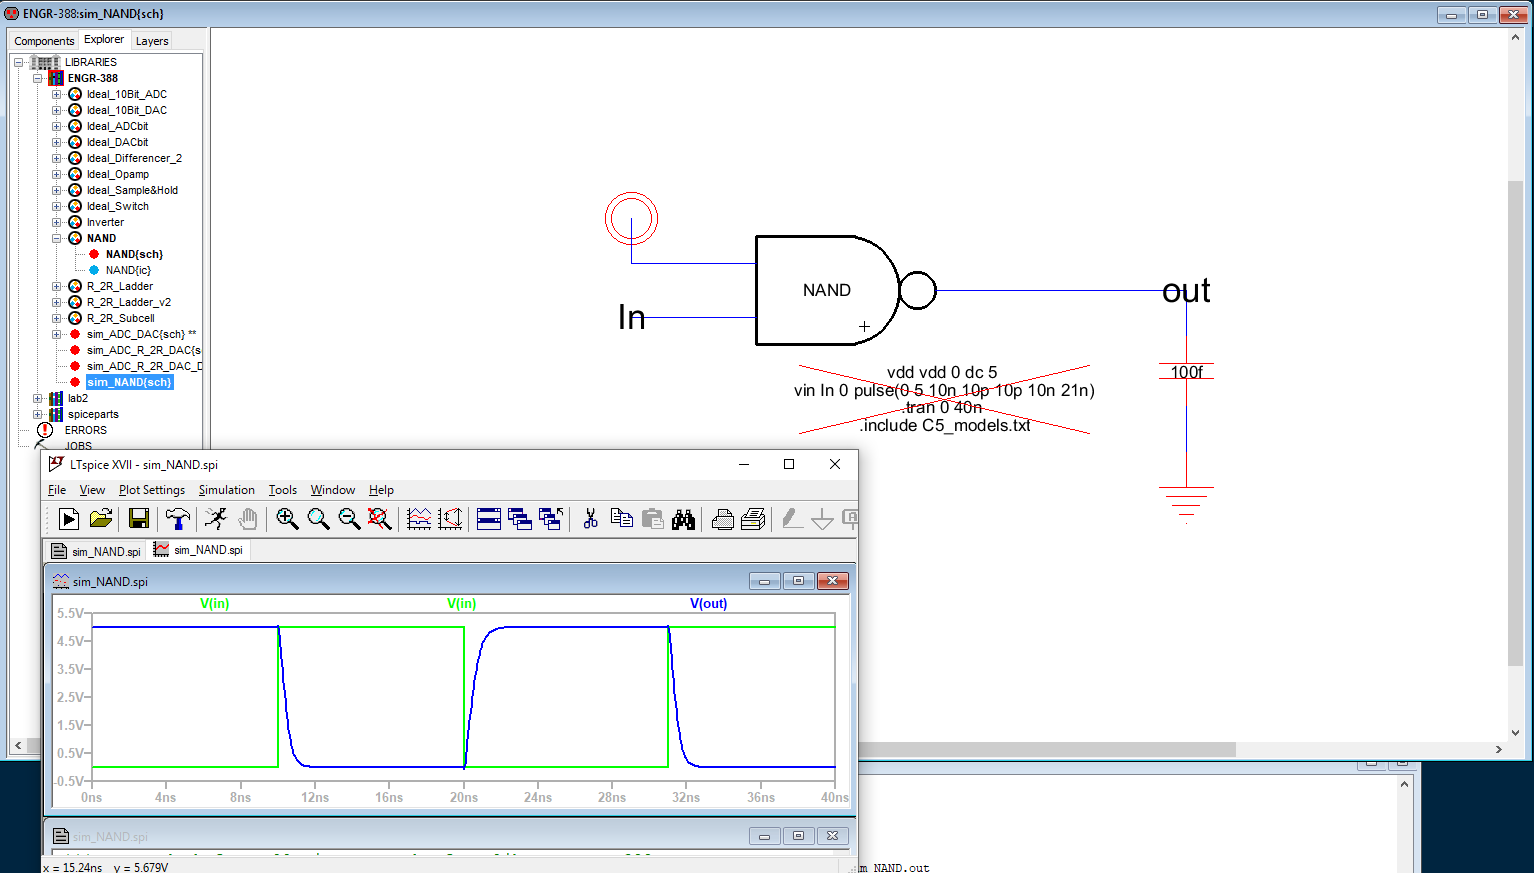Switch to sim_NAND.spi waveform plot tab
The height and width of the screenshot is (873, 1534).
[x=198, y=550]
